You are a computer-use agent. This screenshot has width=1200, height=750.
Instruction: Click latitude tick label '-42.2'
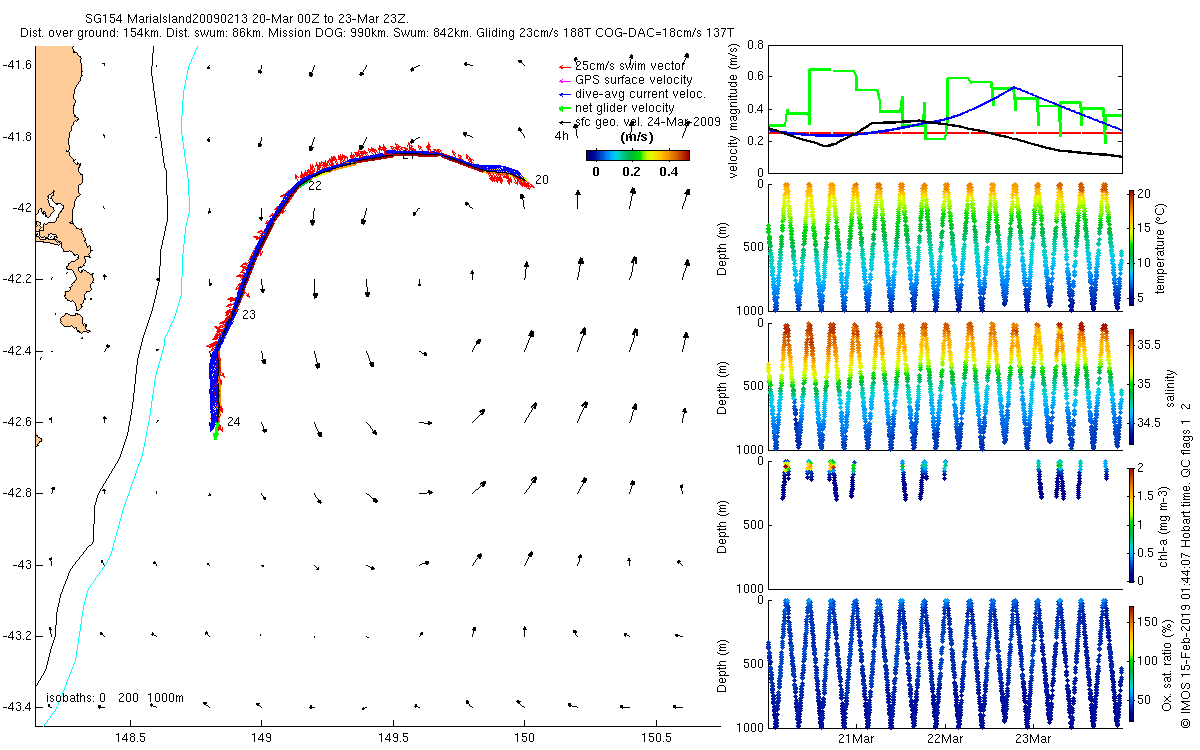point(17,279)
